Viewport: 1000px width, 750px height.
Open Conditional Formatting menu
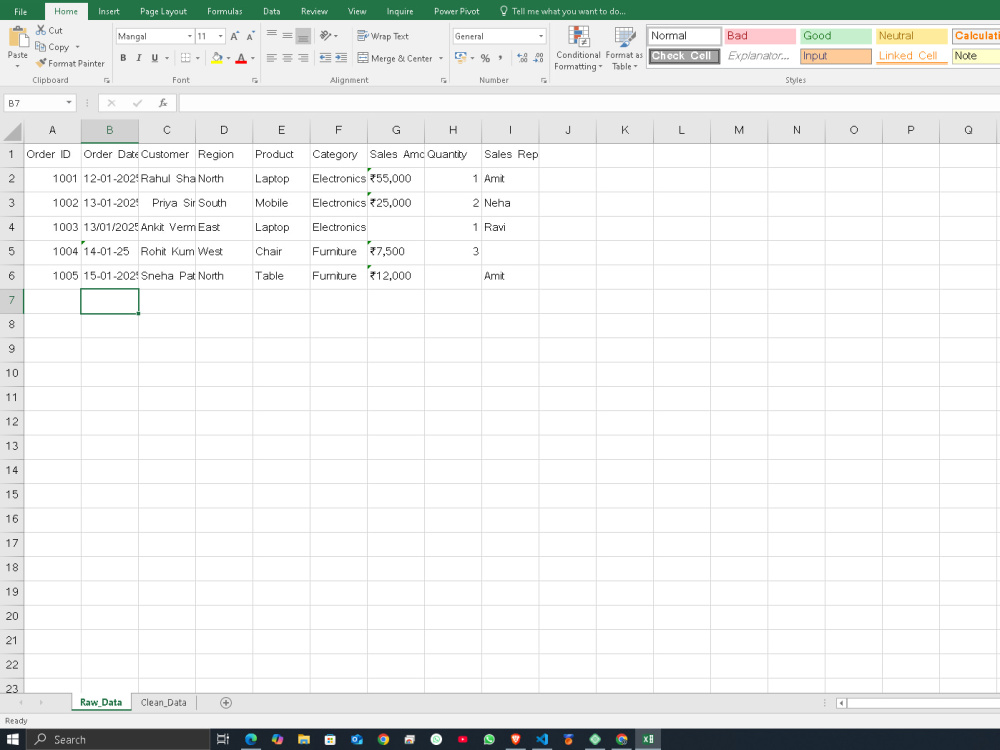click(x=578, y=48)
